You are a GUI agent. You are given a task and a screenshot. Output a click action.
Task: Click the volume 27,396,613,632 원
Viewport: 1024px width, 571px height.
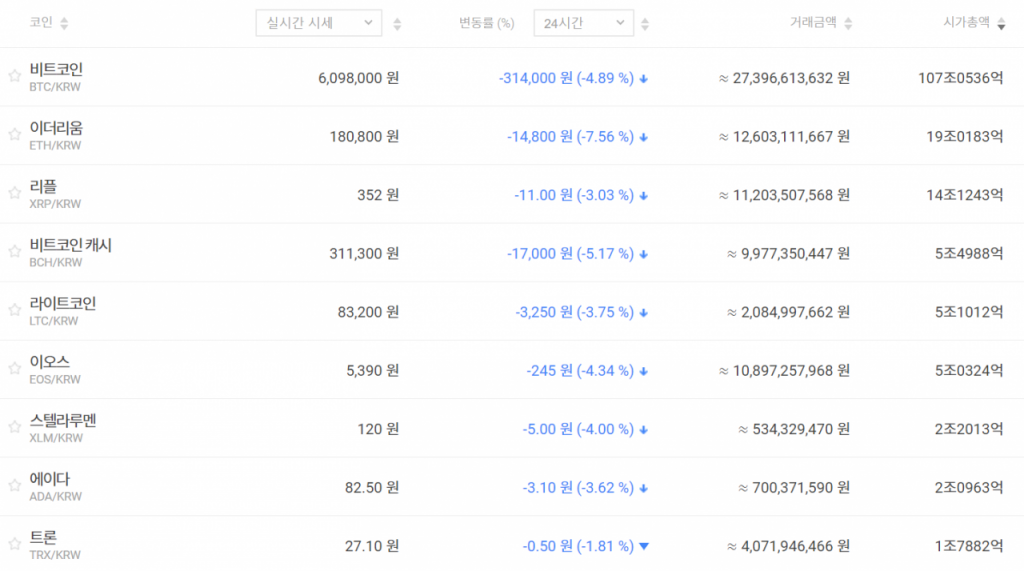point(784,78)
